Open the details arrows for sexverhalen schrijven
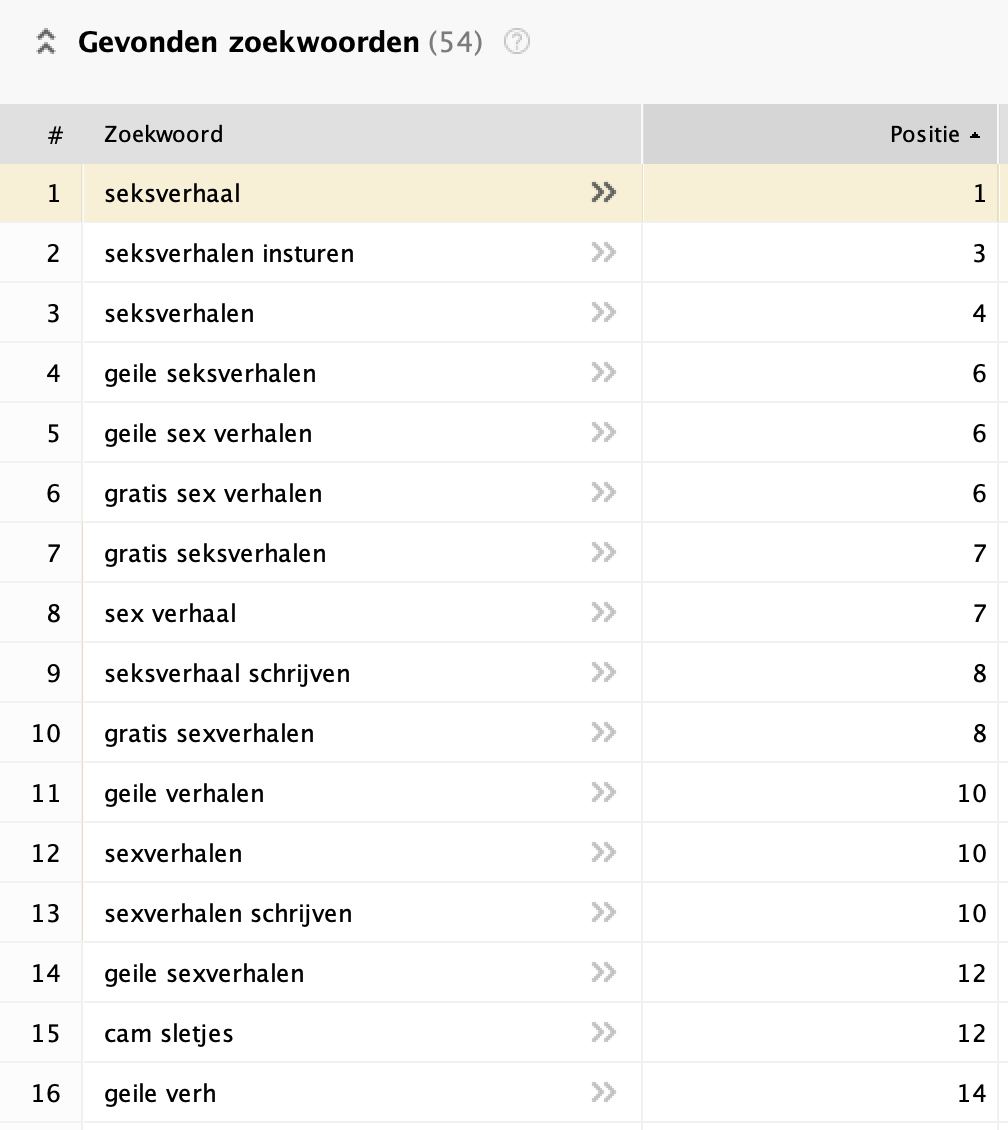The width and height of the screenshot is (1008, 1130). coord(604,912)
